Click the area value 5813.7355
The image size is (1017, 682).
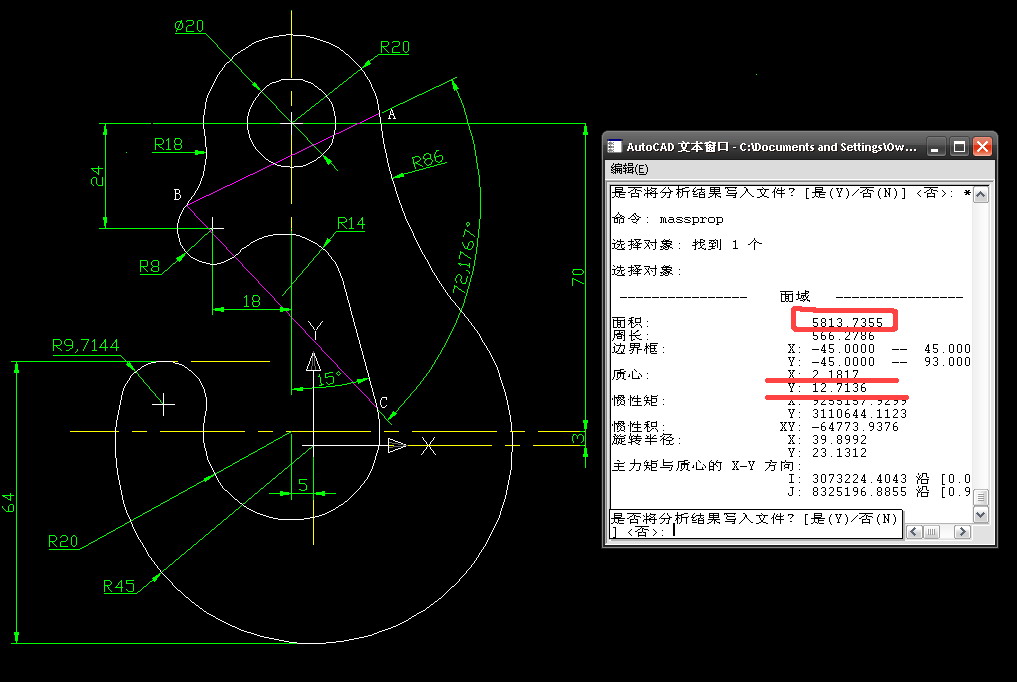pos(847,322)
